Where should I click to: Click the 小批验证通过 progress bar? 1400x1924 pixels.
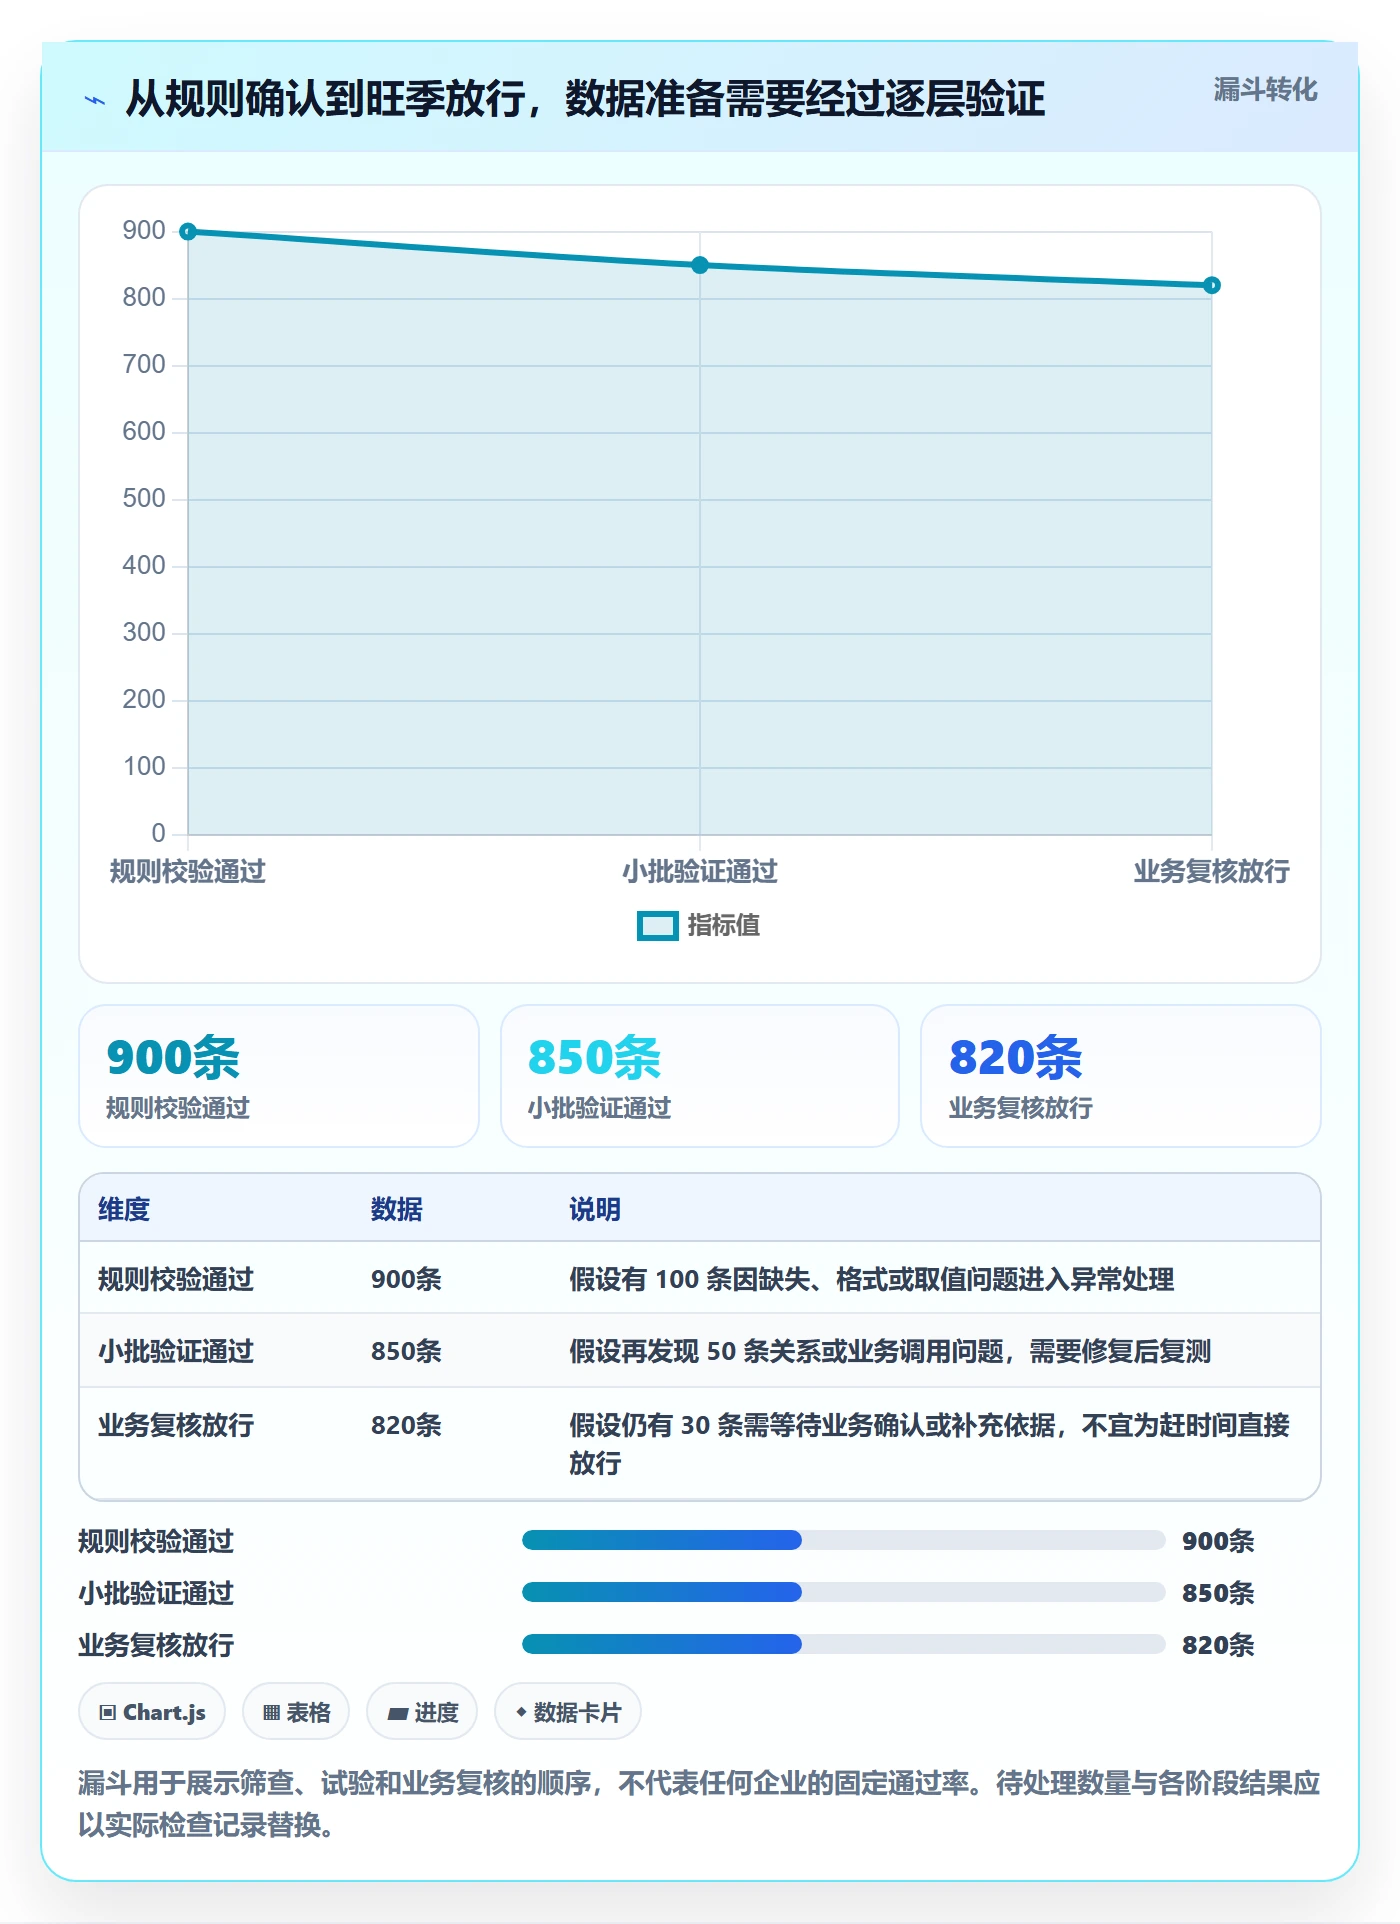[843, 1592]
